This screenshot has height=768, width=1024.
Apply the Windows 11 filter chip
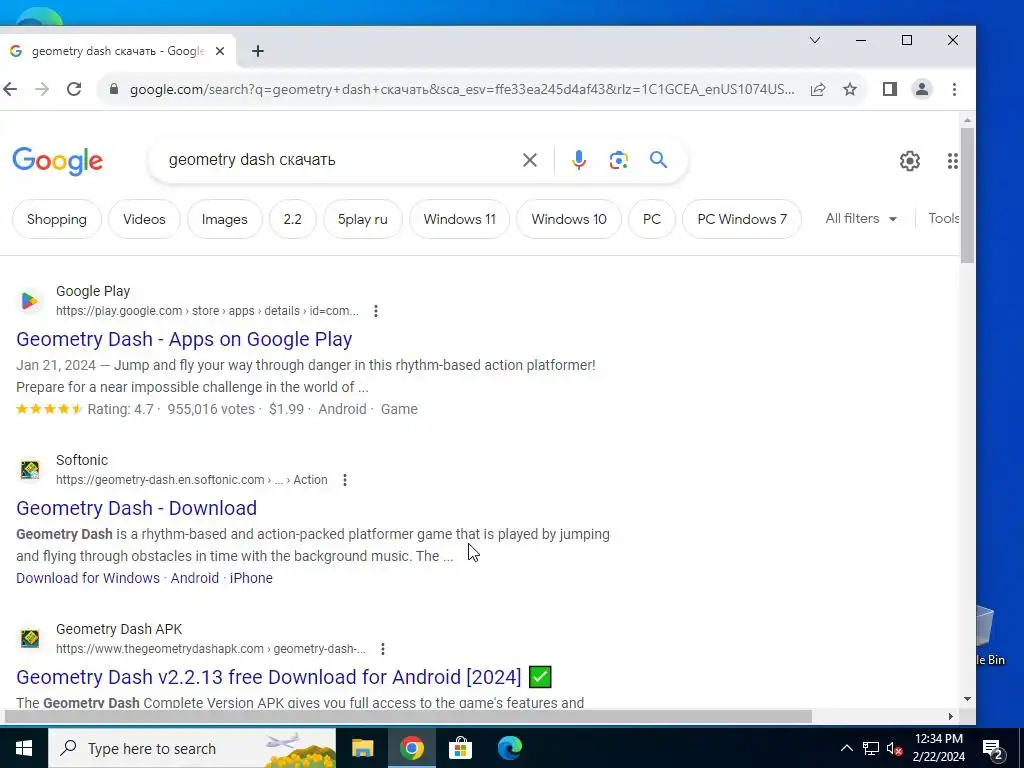[460, 219]
